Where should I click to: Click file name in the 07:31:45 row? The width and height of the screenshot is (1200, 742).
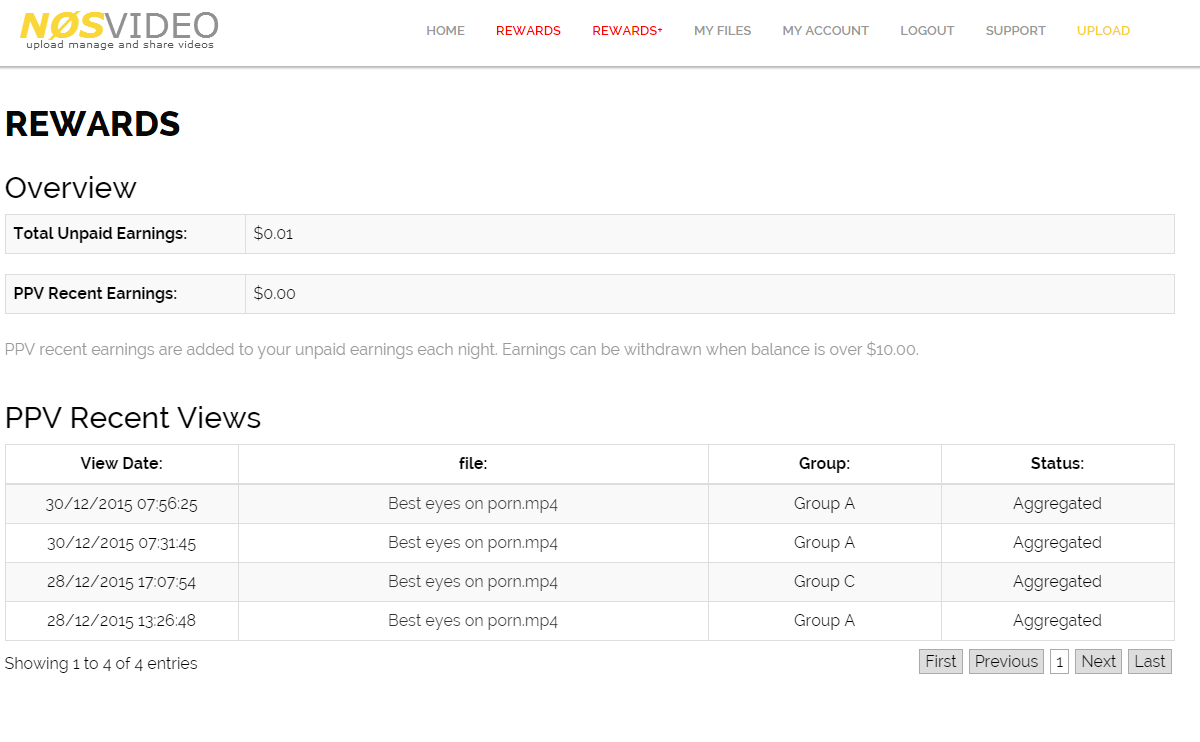(473, 543)
